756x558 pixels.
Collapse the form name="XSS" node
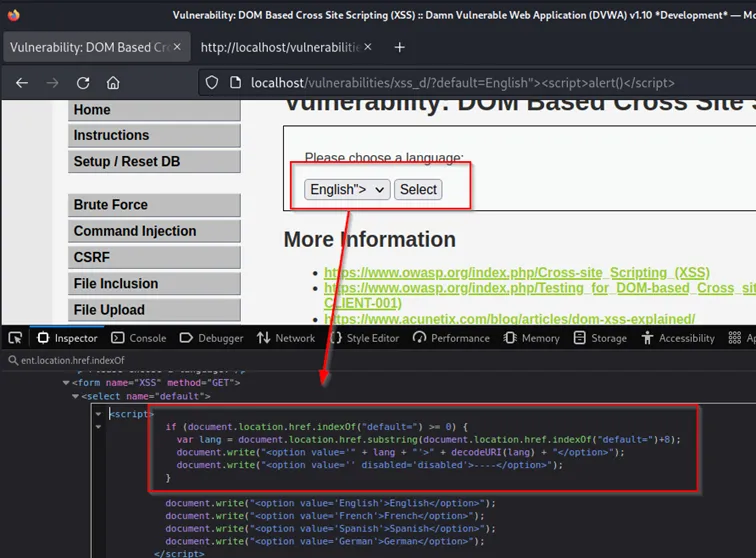click(x=66, y=382)
